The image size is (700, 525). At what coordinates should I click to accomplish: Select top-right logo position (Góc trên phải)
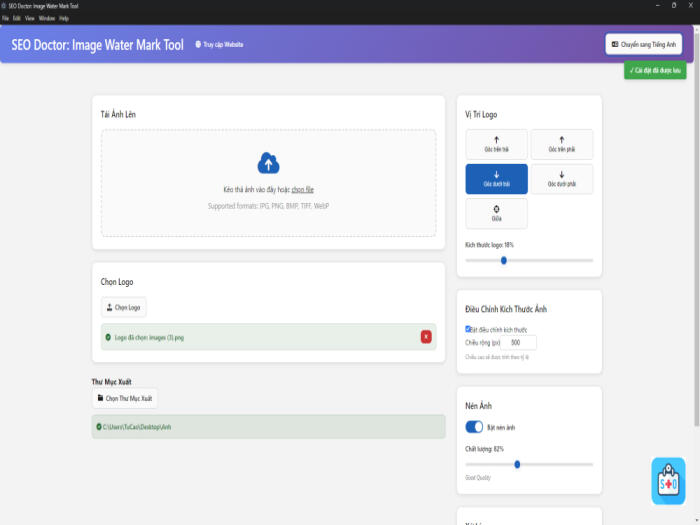(561, 144)
